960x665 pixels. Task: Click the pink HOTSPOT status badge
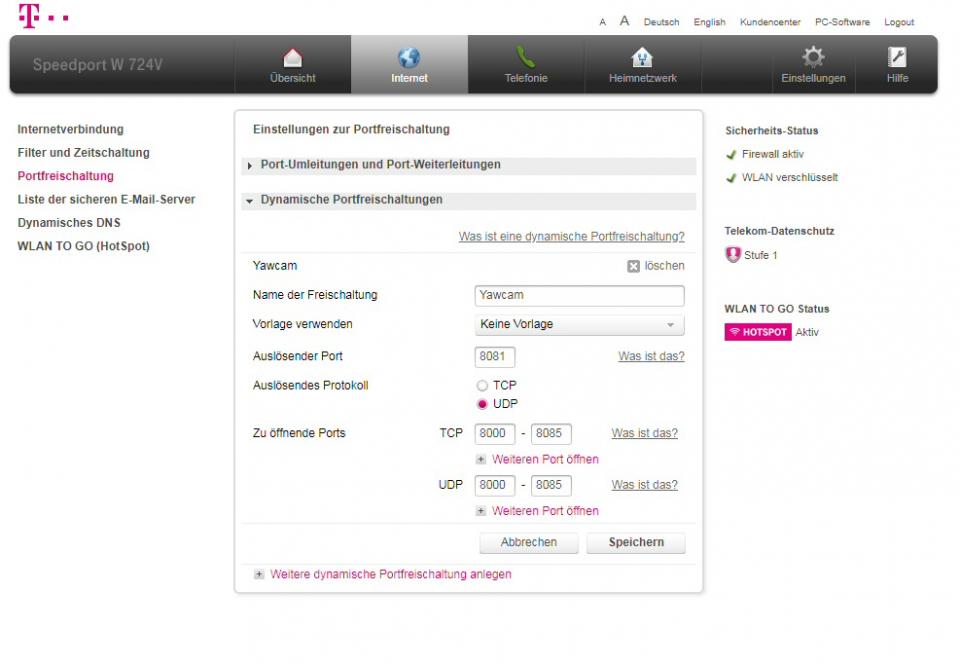point(757,332)
